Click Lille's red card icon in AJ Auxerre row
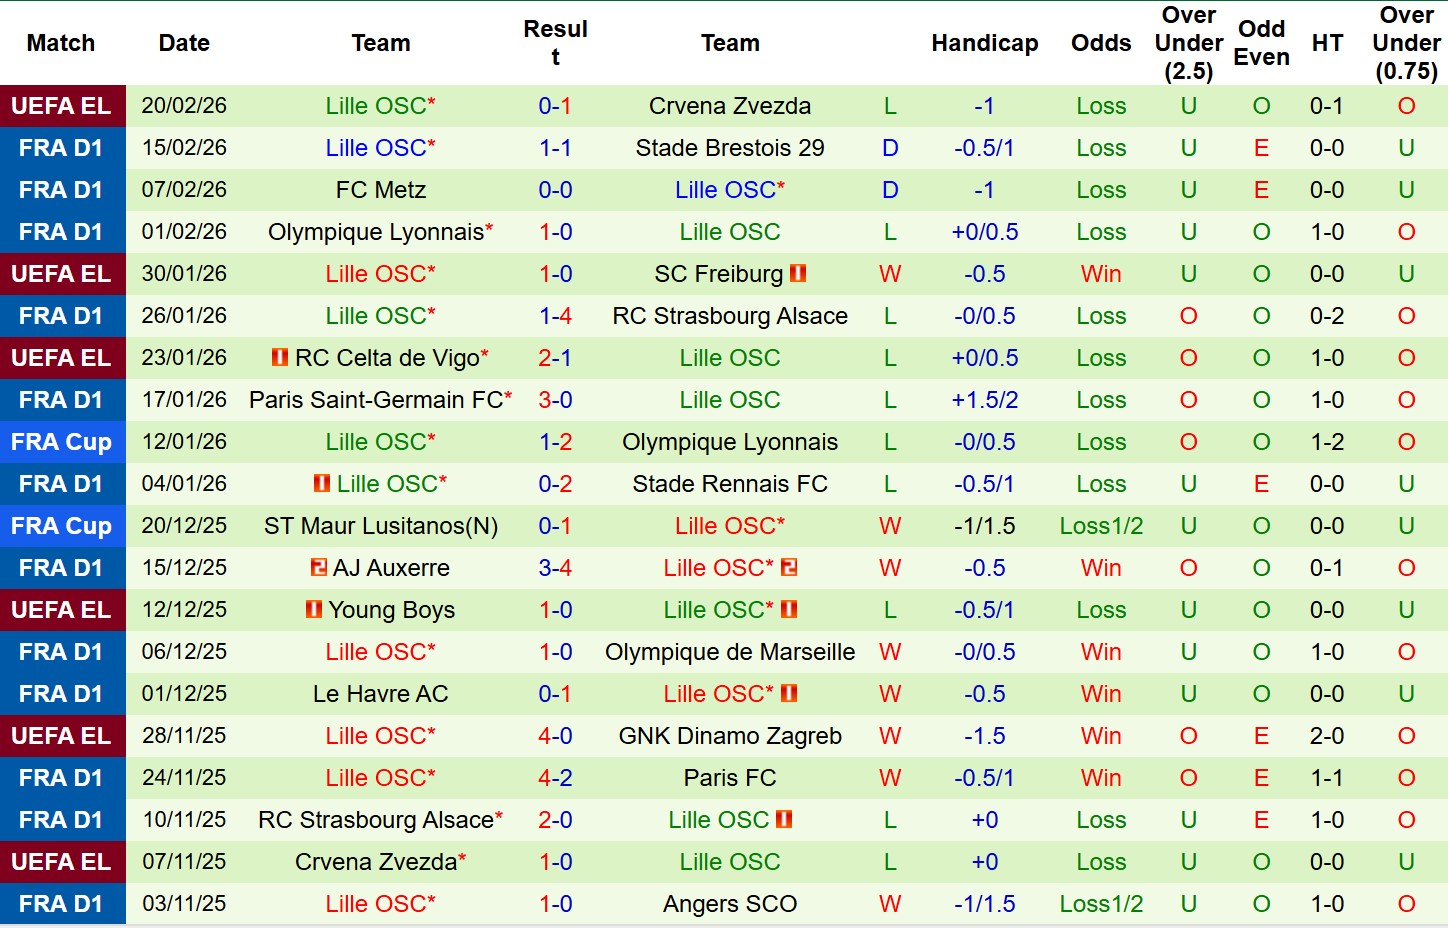Screen dimensions: 1448x928 789,567
